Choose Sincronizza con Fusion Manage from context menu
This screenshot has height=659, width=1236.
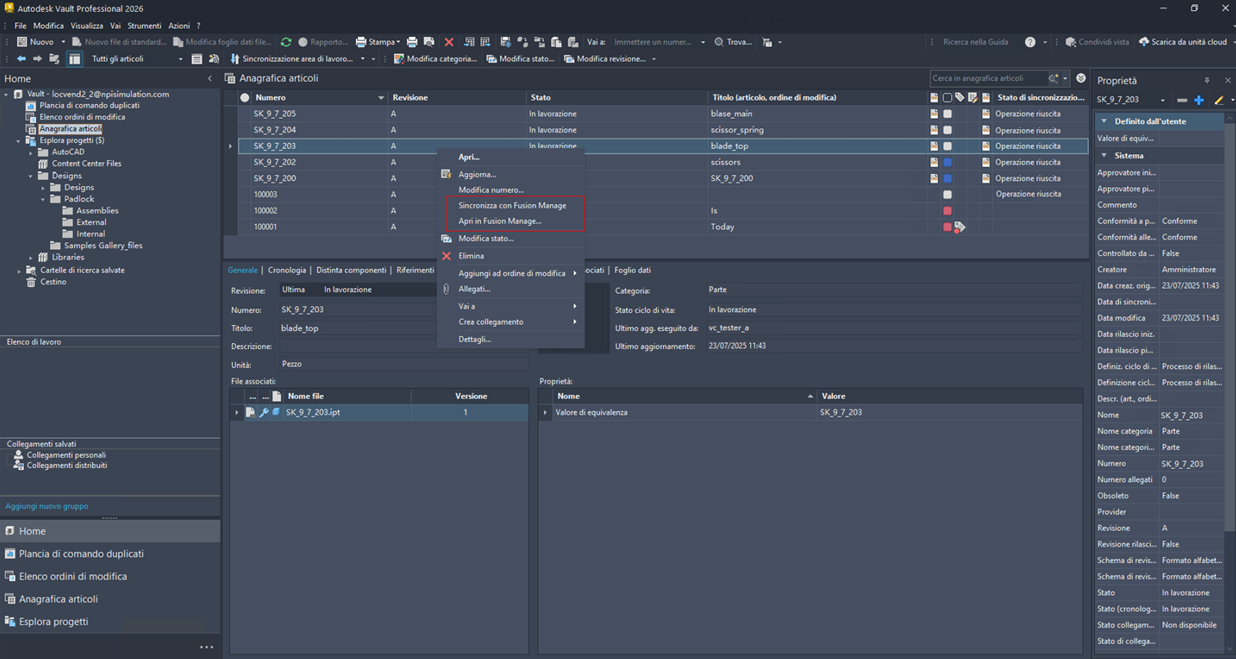coord(512,205)
